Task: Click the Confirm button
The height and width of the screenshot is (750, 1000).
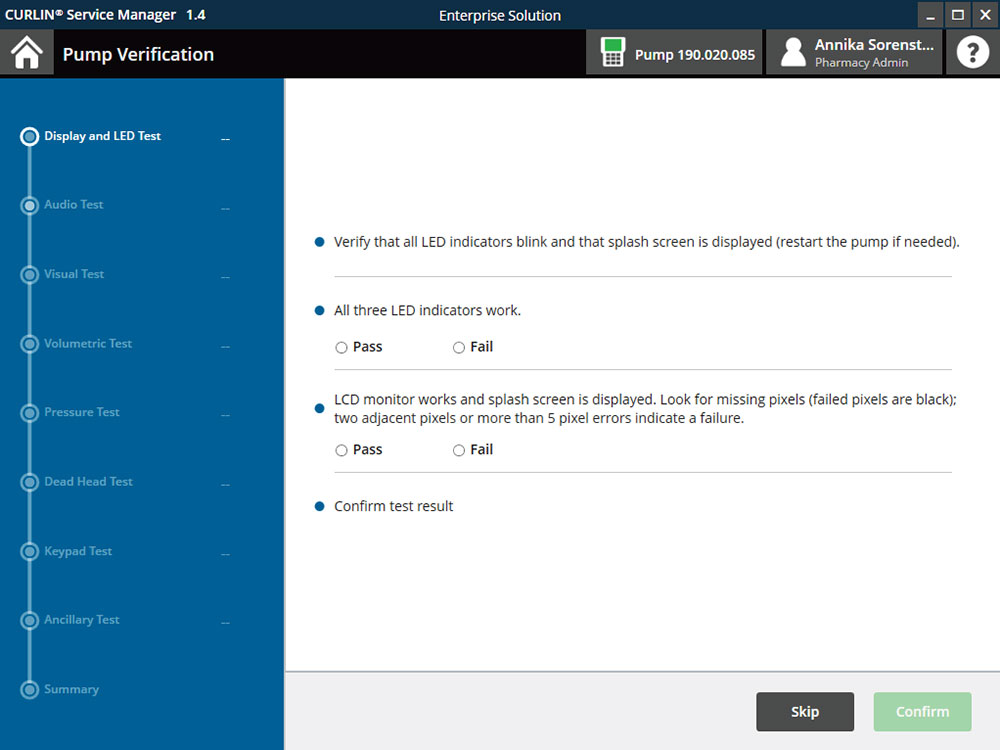Action: [x=922, y=712]
